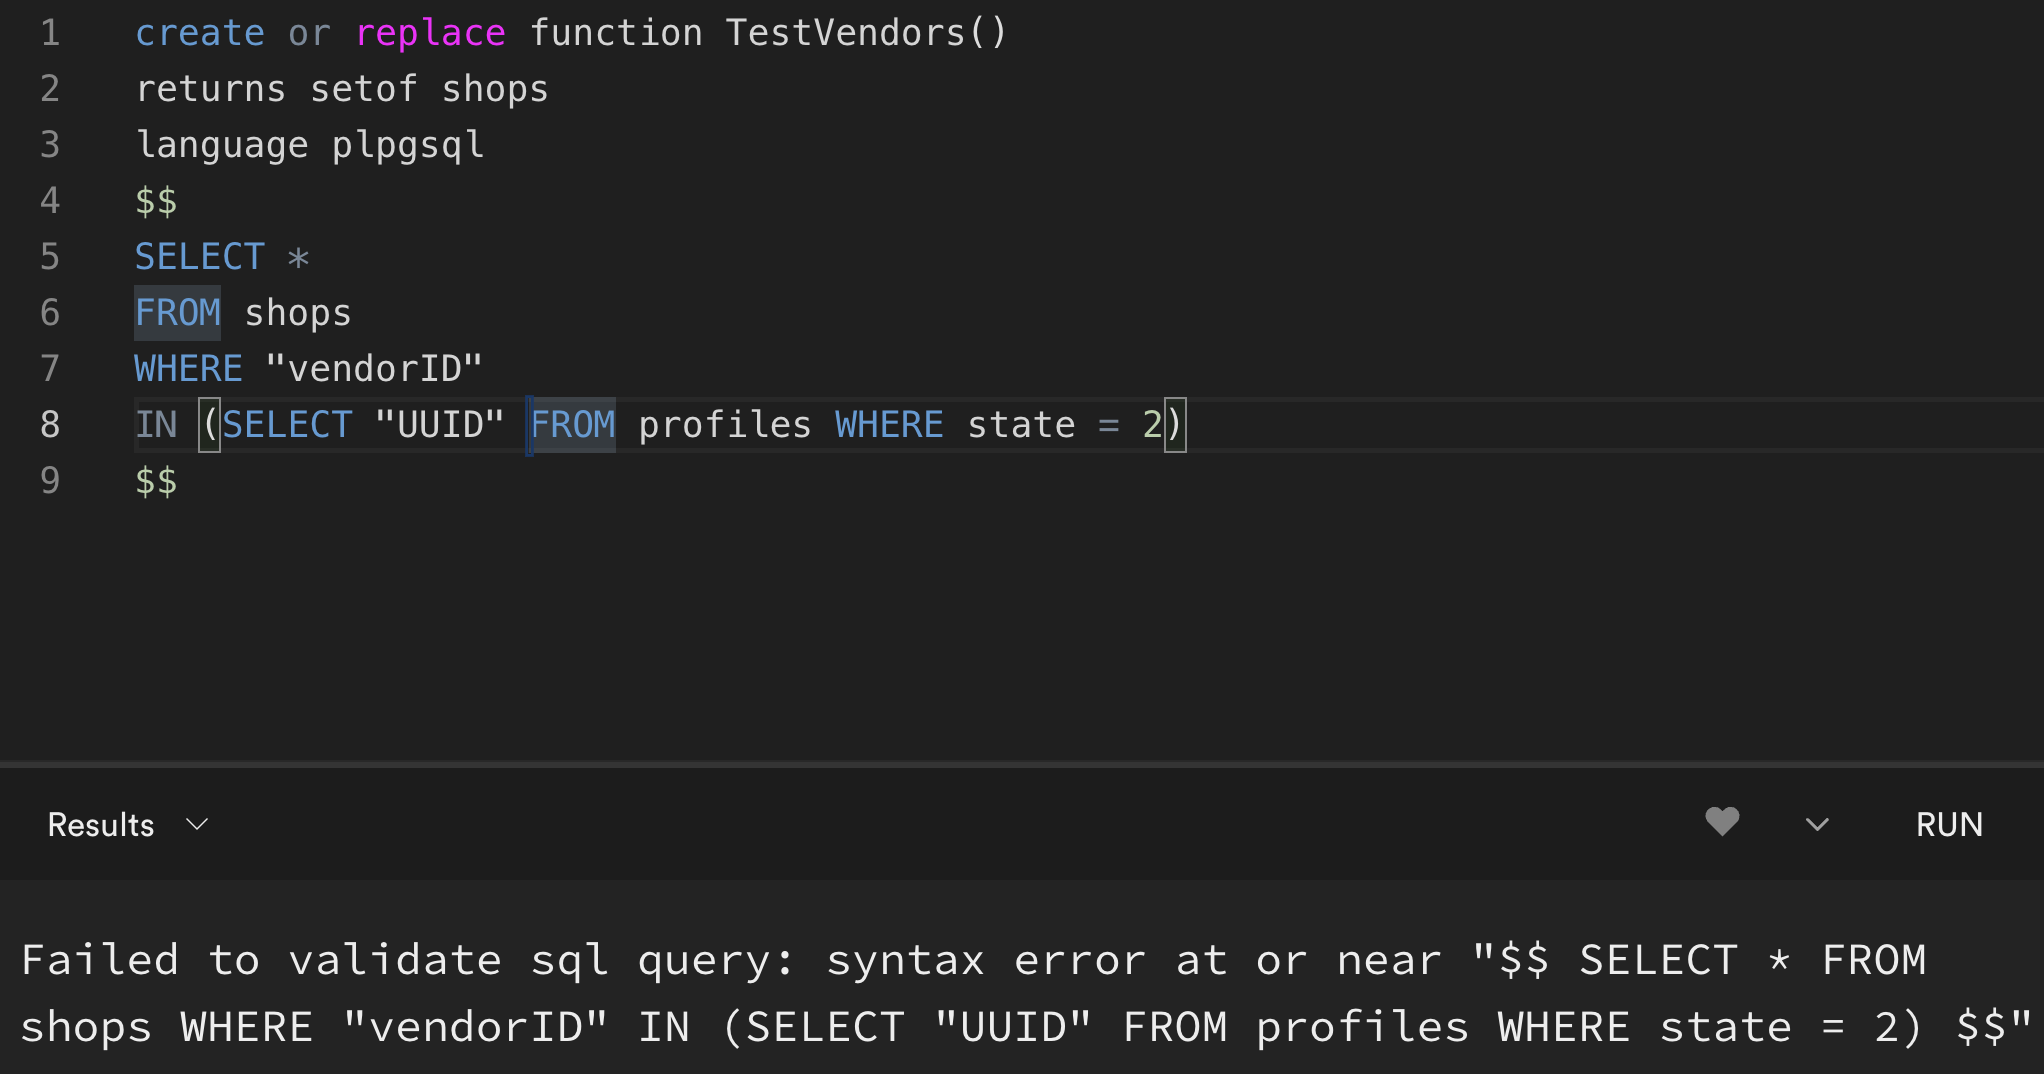Click the 'replace' keyword on line 1
The width and height of the screenshot is (2044, 1074).
point(430,33)
